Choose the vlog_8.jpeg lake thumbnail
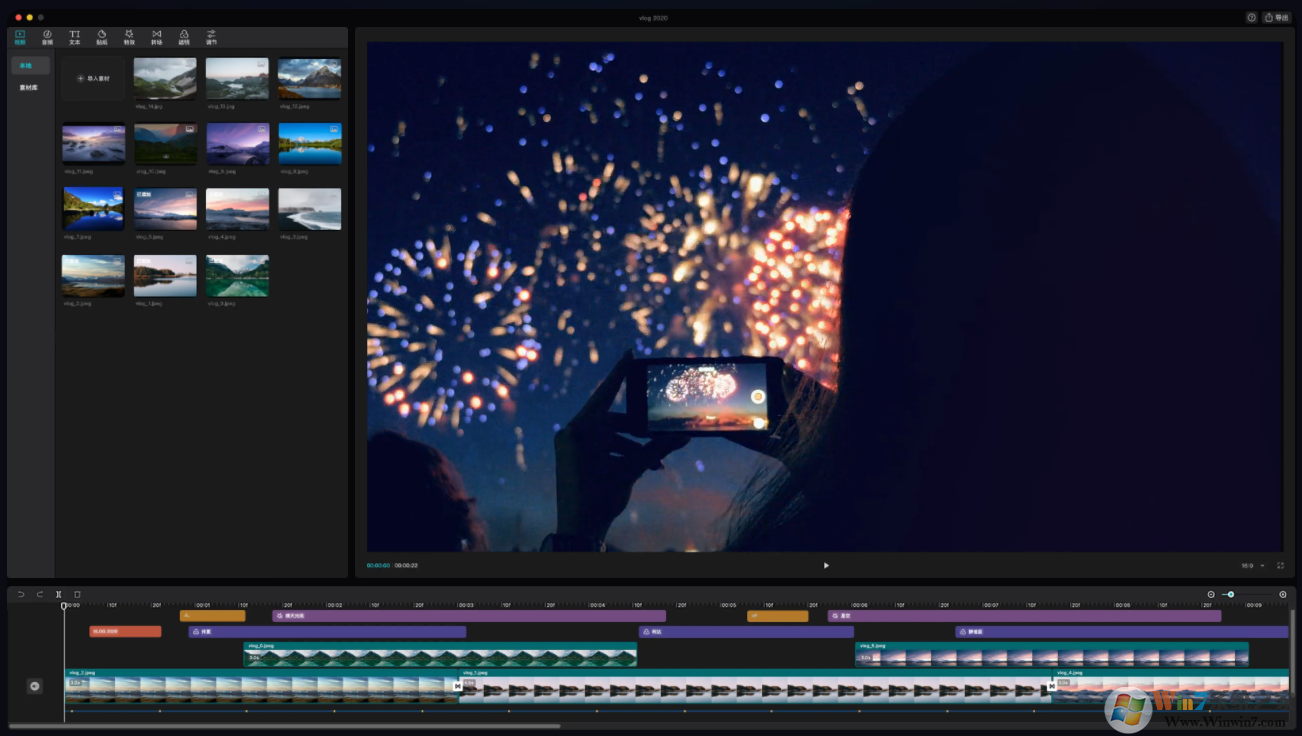 (x=309, y=144)
